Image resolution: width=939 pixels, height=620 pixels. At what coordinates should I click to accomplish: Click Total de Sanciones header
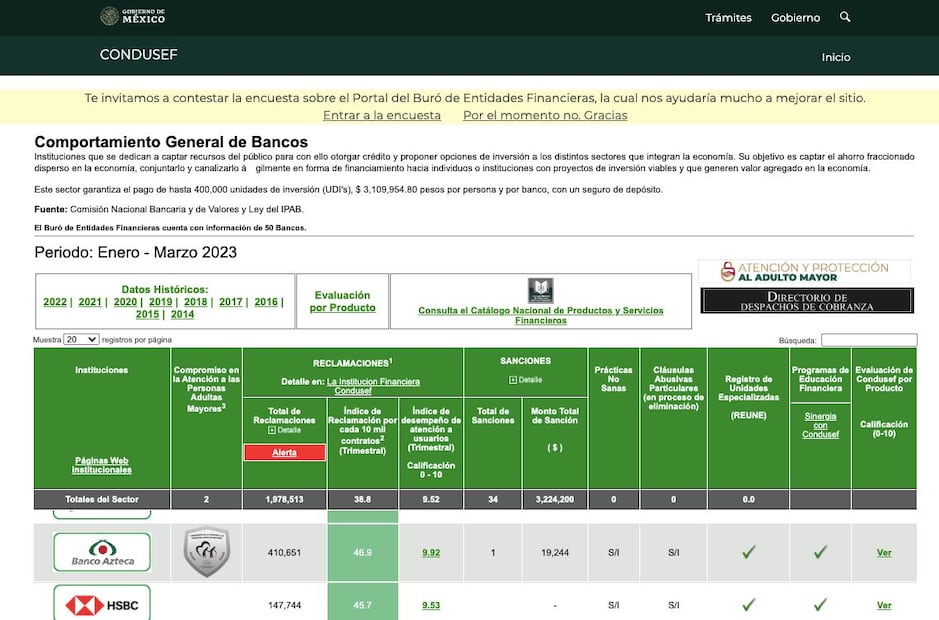point(493,416)
